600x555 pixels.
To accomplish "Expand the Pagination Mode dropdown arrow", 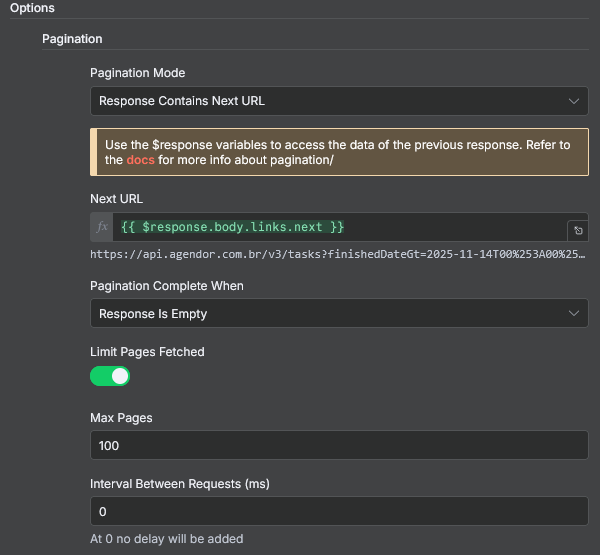I will pos(573,101).
